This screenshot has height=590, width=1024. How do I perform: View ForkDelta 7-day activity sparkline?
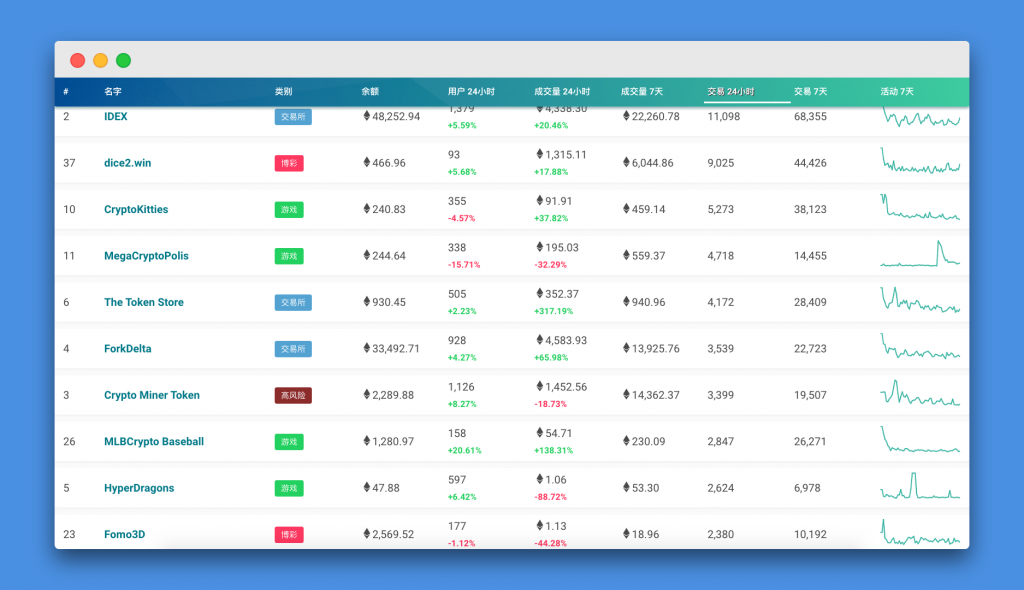point(920,346)
